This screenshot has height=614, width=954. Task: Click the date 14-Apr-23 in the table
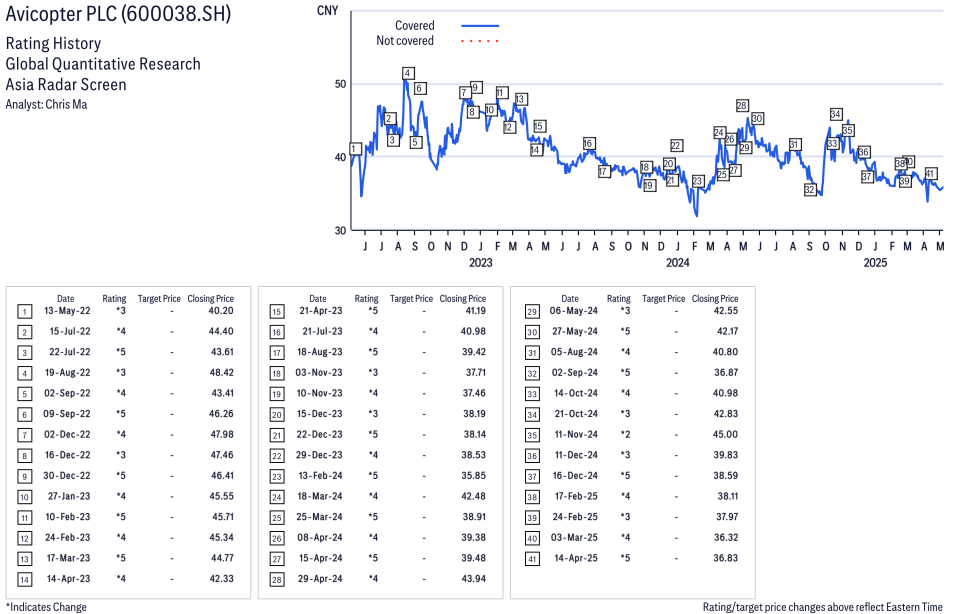[69, 579]
